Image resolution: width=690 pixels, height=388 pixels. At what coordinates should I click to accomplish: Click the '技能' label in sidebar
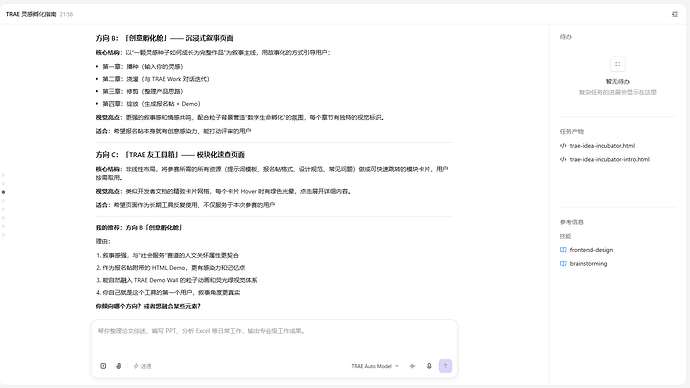tap(565, 236)
